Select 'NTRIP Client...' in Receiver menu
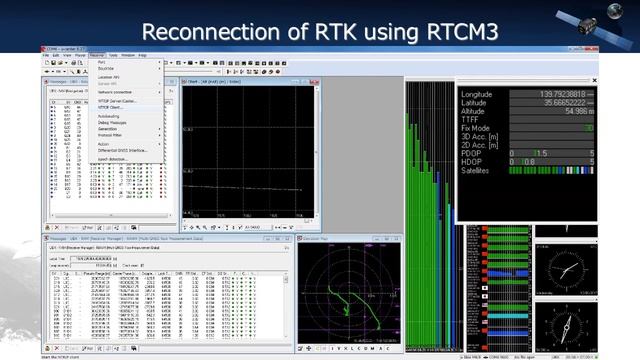Image resolution: width=640 pixels, height=360 pixels. [110, 107]
